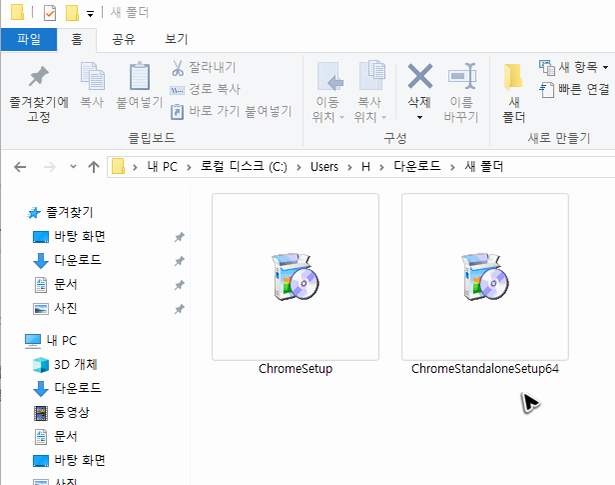
Task: Click the Forward navigation arrow
Action: coord(49,167)
